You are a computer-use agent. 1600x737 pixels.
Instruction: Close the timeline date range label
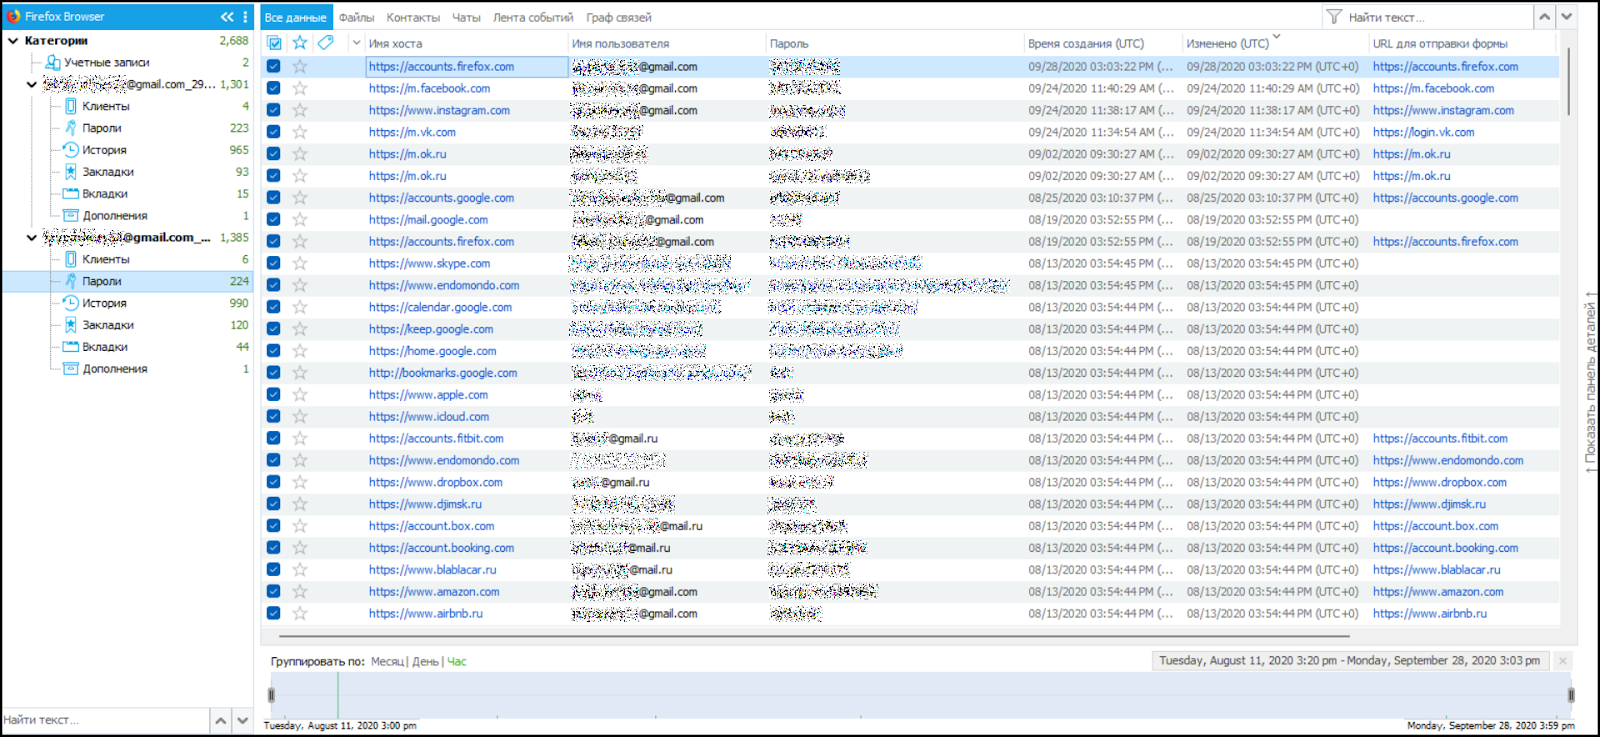[x=1563, y=661]
